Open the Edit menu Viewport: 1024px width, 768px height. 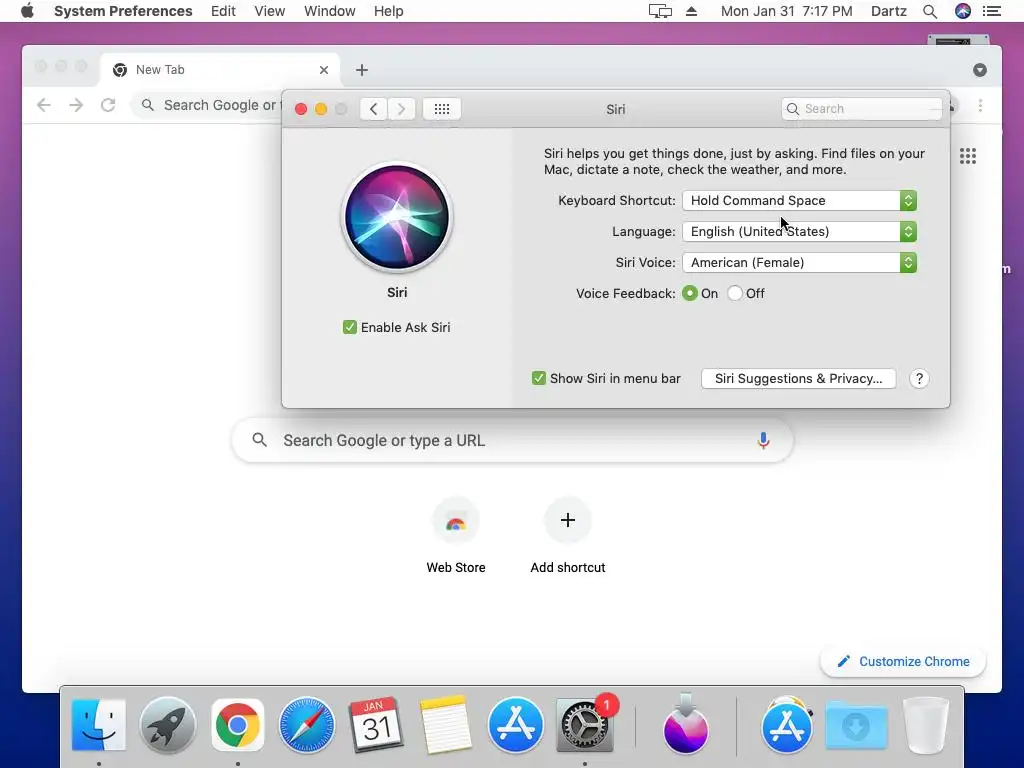(223, 11)
